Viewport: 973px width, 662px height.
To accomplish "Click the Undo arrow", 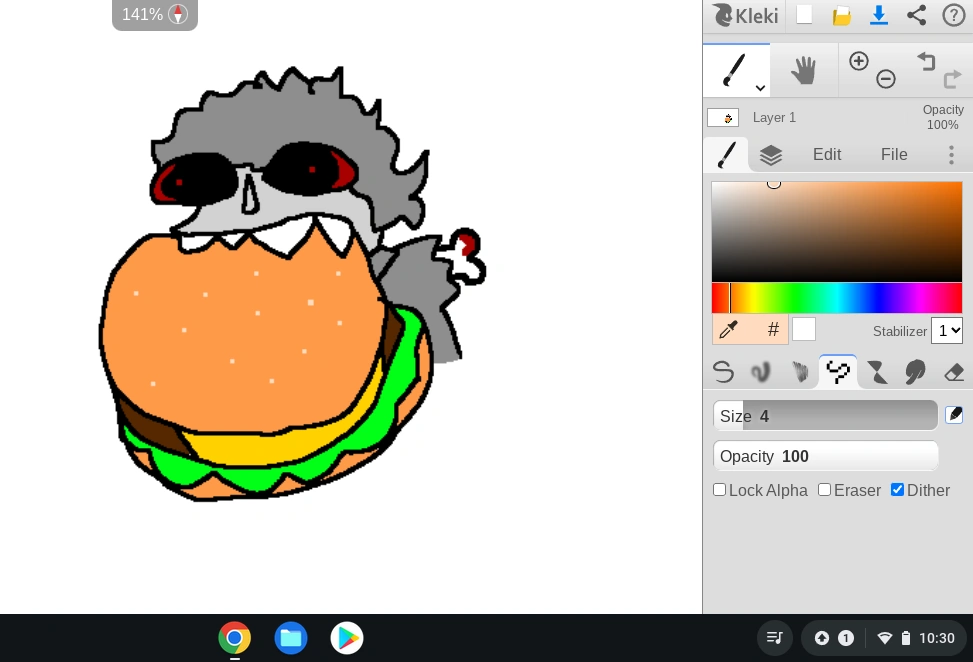I will [x=926, y=61].
